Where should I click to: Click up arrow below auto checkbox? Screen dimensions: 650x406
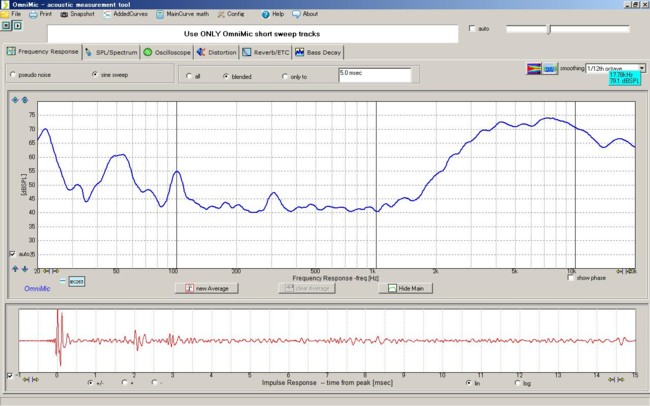15,269
